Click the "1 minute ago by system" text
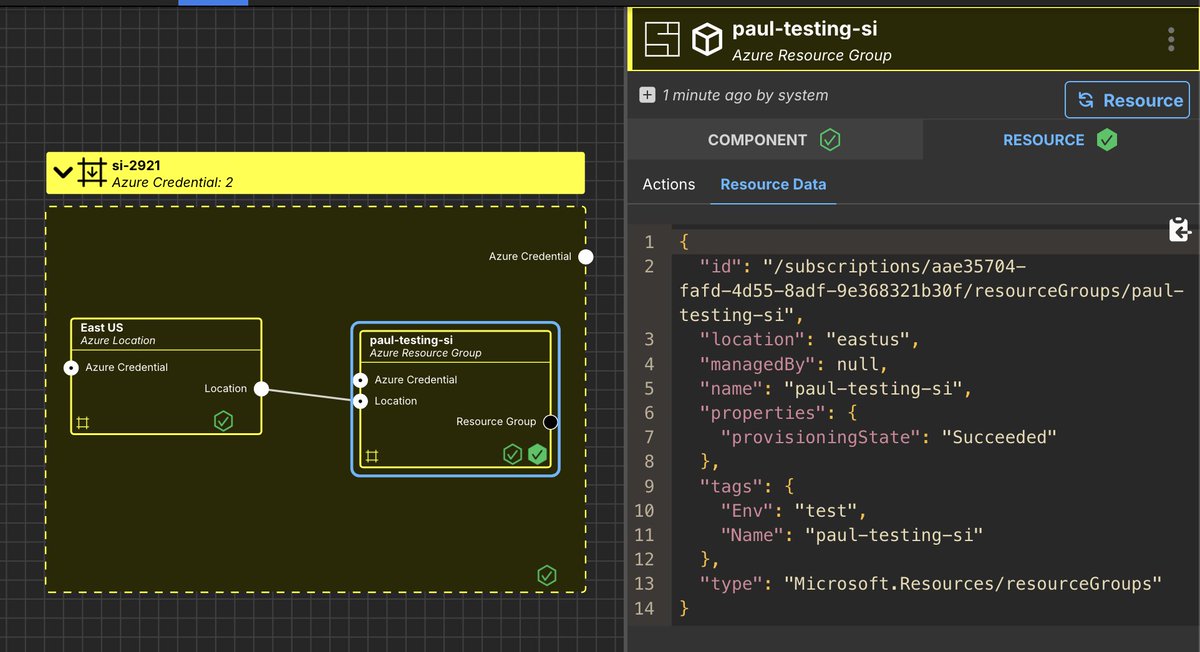1200x652 pixels. [745, 95]
